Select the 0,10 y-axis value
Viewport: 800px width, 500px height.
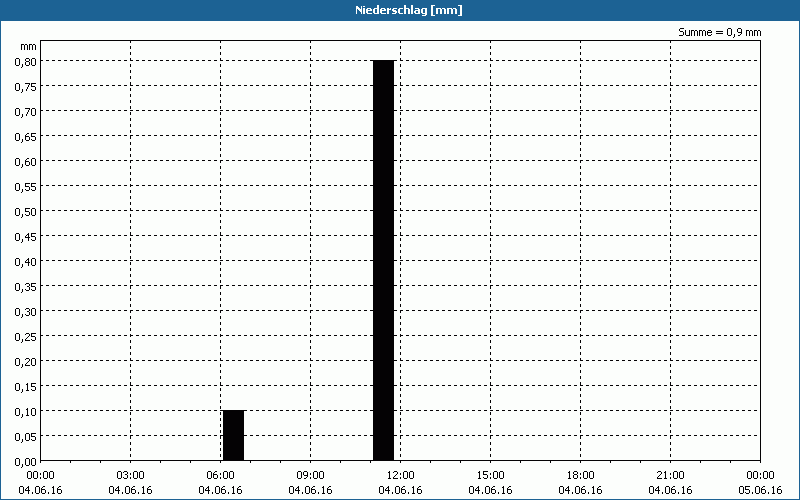(26, 411)
